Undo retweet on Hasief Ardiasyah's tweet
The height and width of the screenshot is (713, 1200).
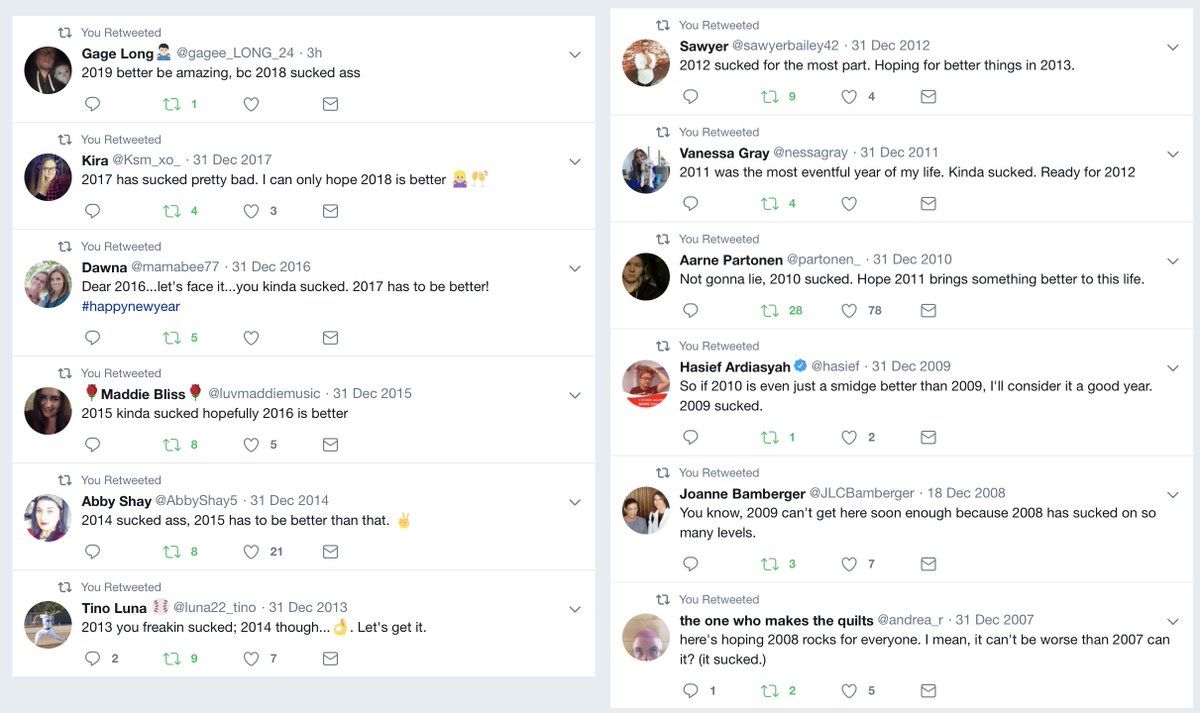coord(770,437)
